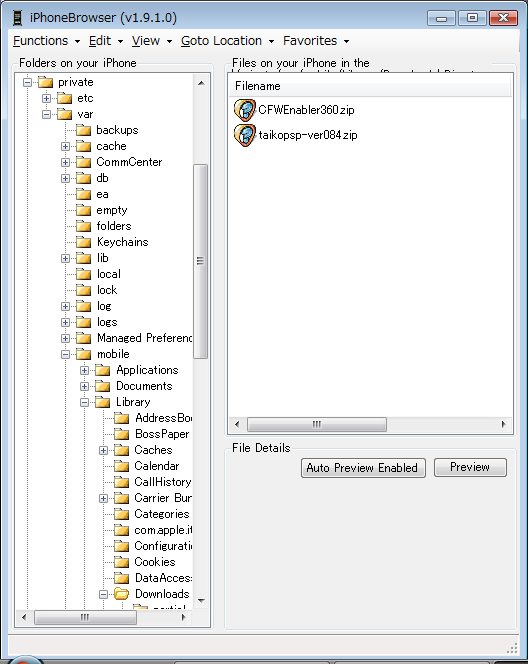Click folder tree vertical scrollbar down arrow
Screen dimensions: 528x664
pyautogui.click(x=201, y=601)
